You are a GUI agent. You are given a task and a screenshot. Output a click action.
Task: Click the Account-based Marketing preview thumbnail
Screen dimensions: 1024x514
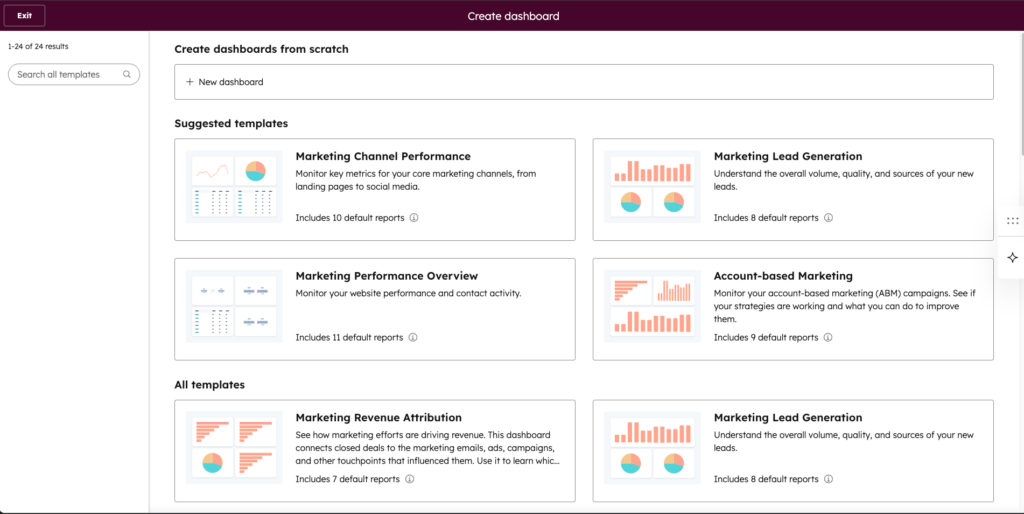click(x=652, y=306)
